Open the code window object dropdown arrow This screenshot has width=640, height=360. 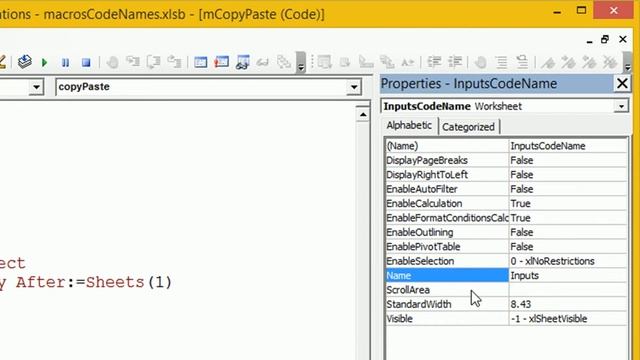tap(36, 87)
